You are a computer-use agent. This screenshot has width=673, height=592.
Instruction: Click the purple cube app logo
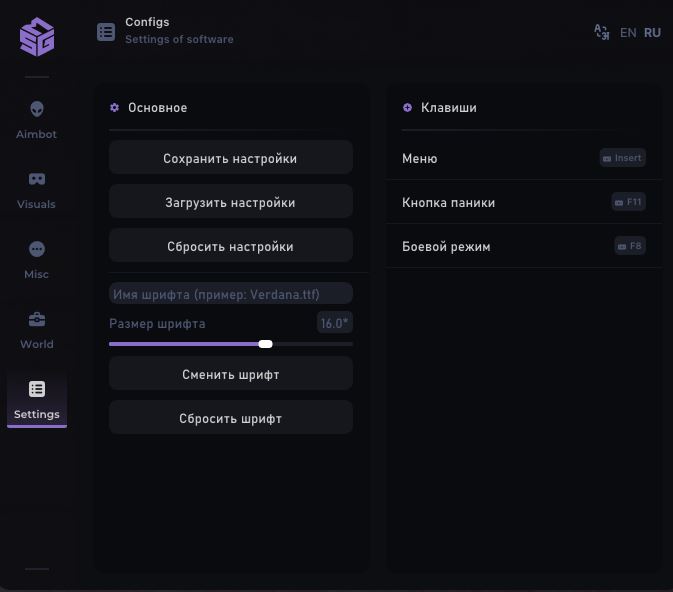pyautogui.click(x=37, y=36)
